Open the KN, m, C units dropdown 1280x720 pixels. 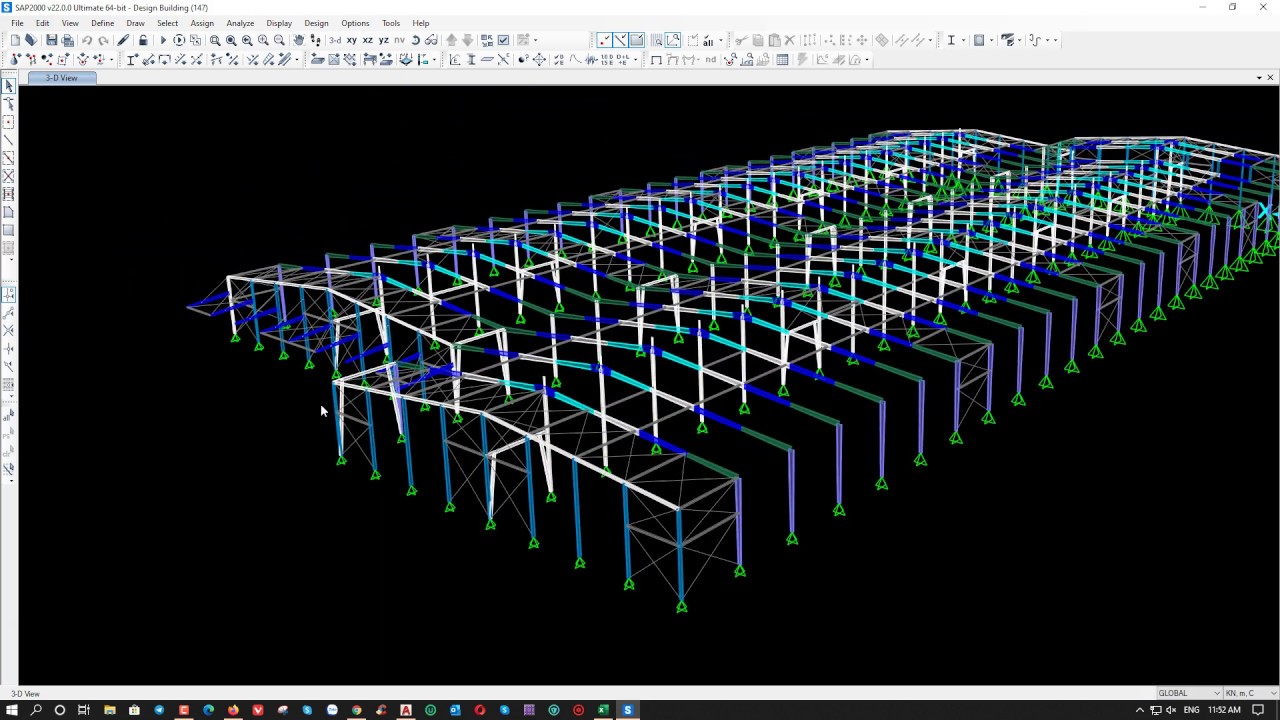tap(1253, 693)
